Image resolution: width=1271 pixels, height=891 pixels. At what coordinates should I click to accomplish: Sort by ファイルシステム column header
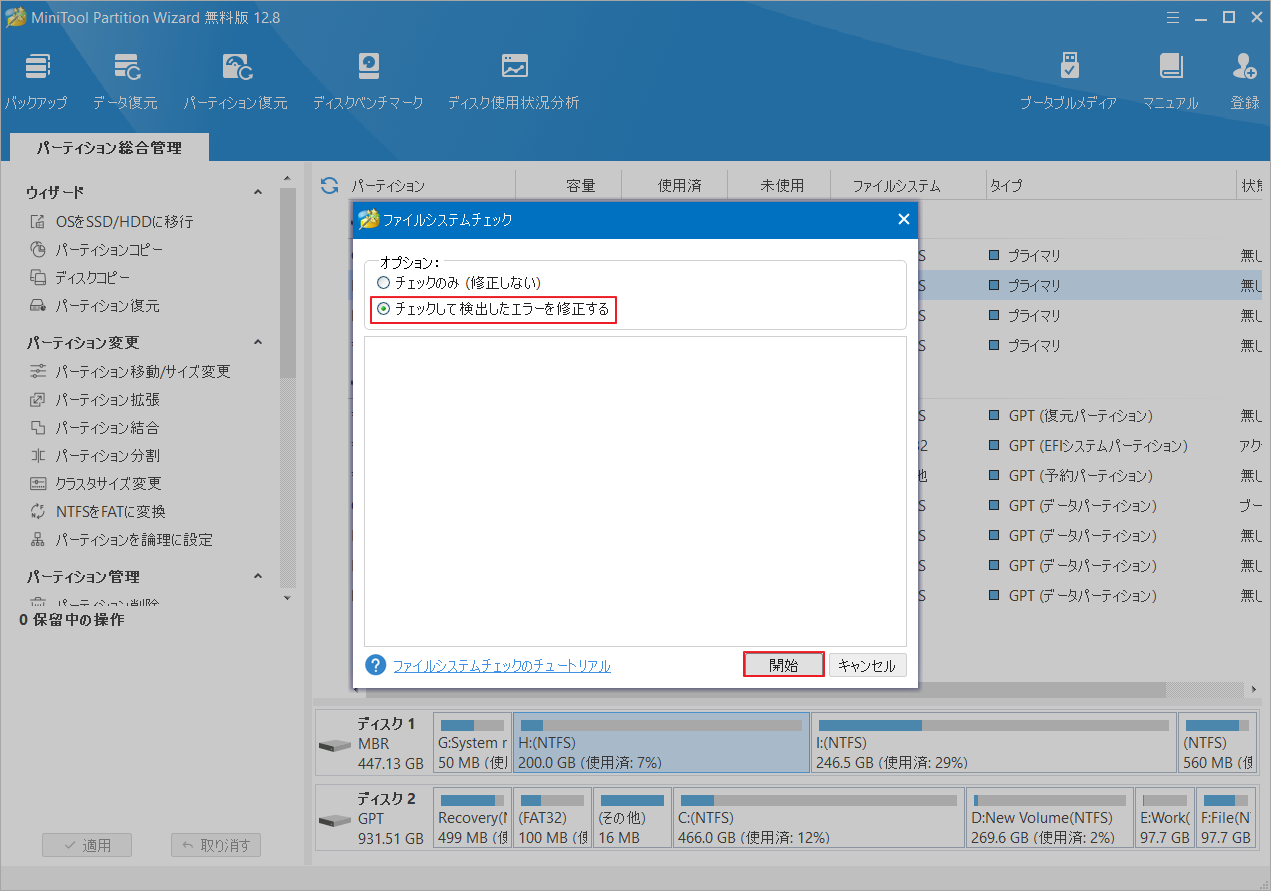click(x=896, y=185)
